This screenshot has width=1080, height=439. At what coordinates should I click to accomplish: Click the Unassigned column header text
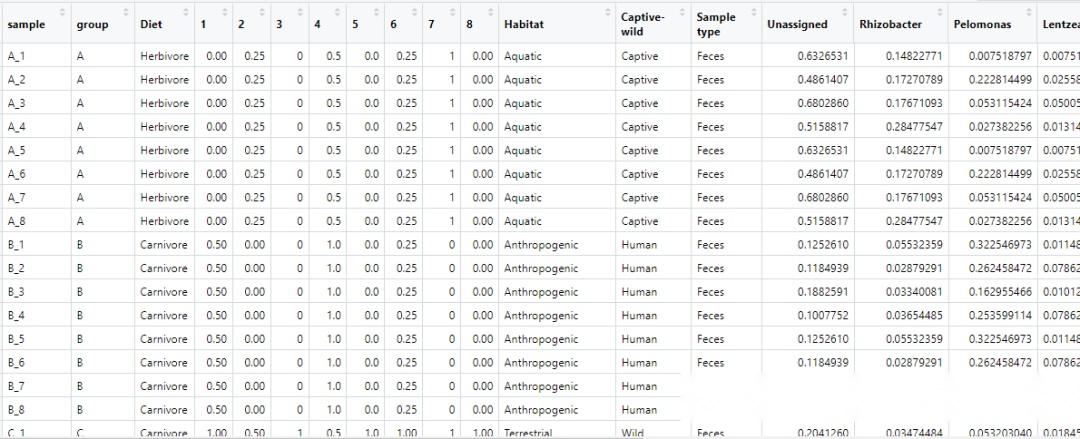pos(797,24)
